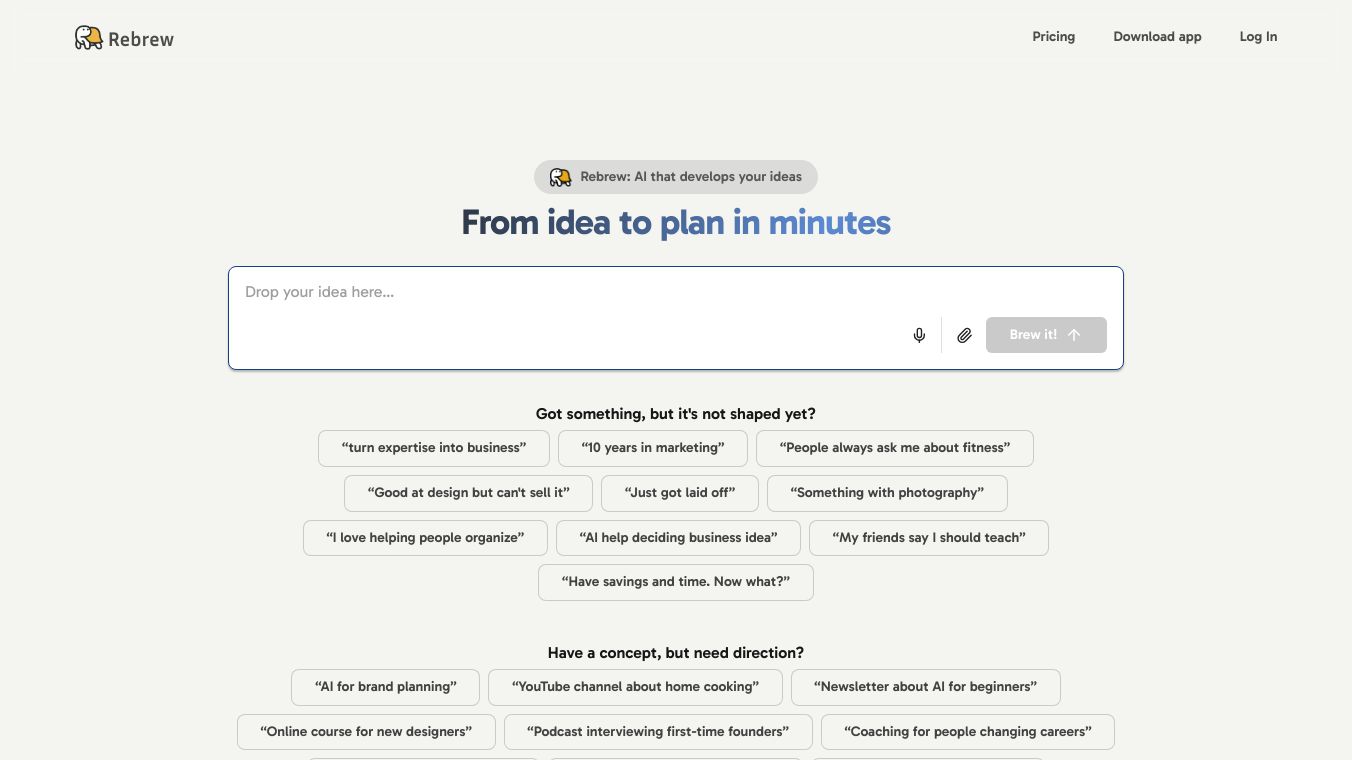Screen dimensions: 1352x760
Task: Go to Download app
Action: (1157, 37)
